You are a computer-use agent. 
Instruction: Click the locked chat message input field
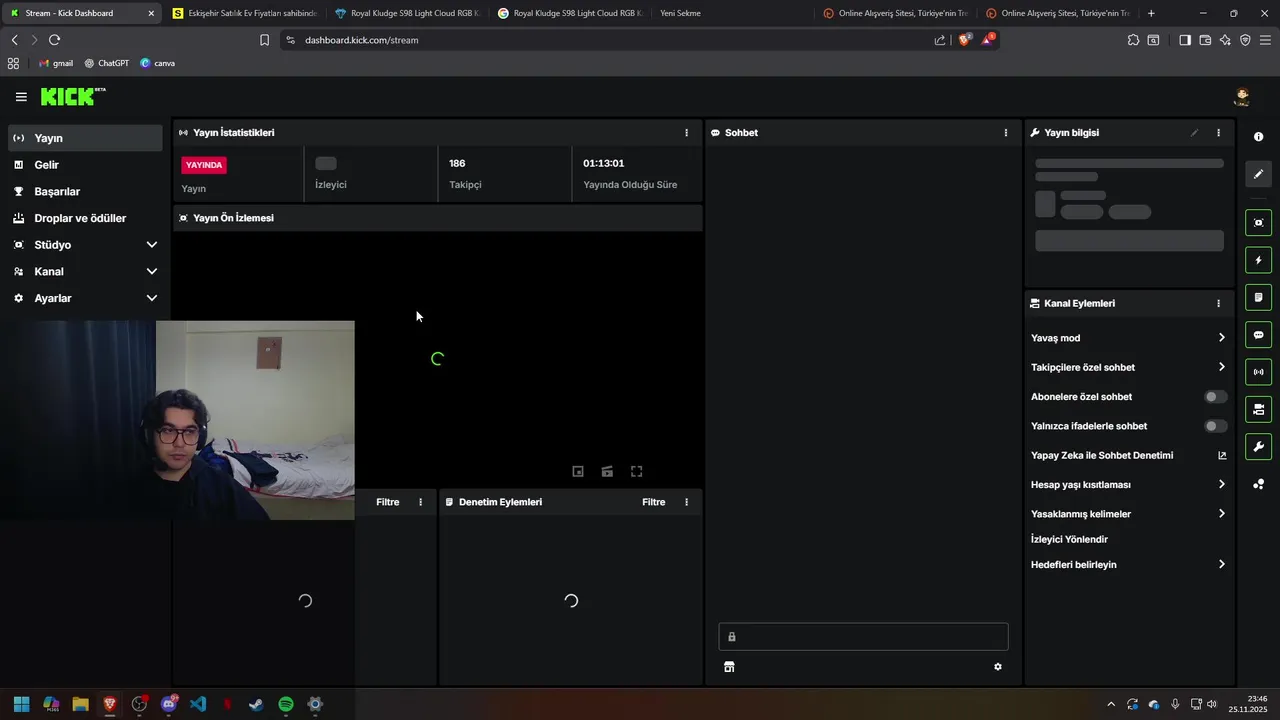(863, 637)
